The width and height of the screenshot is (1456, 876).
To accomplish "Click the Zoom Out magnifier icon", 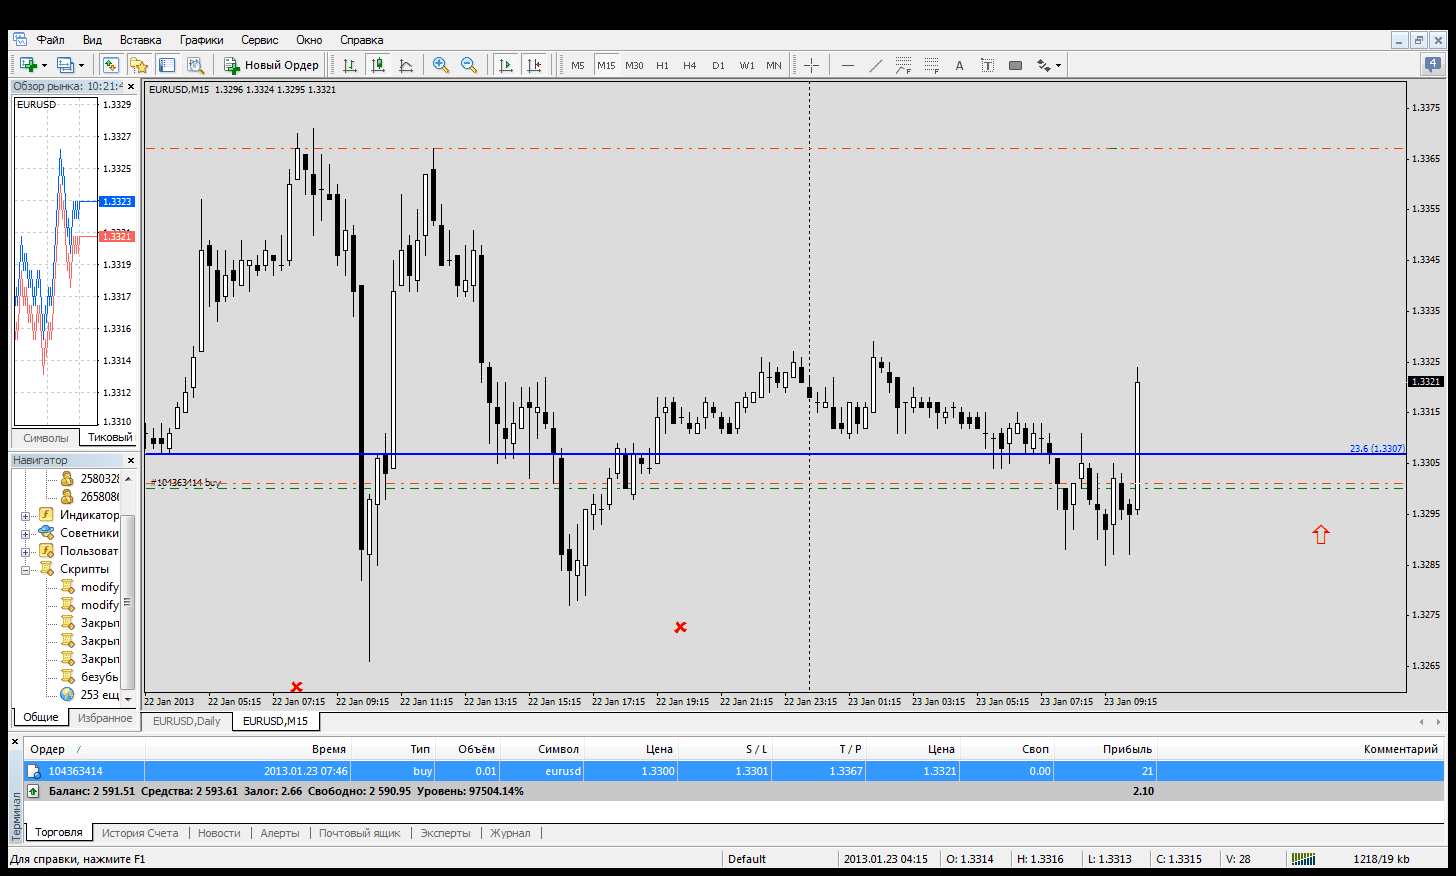I will click(468, 65).
